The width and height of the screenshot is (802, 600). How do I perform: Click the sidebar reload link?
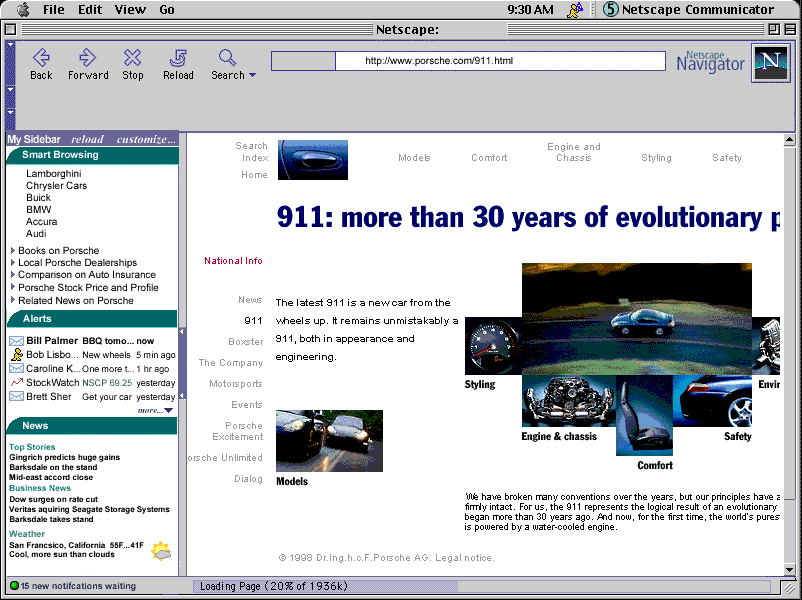[x=87, y=139]
